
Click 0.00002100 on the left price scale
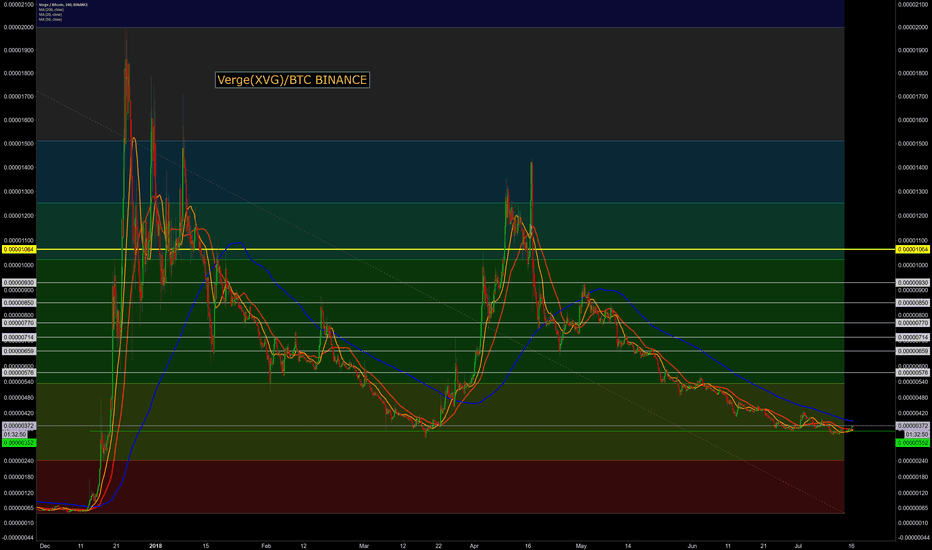[18, 5]
